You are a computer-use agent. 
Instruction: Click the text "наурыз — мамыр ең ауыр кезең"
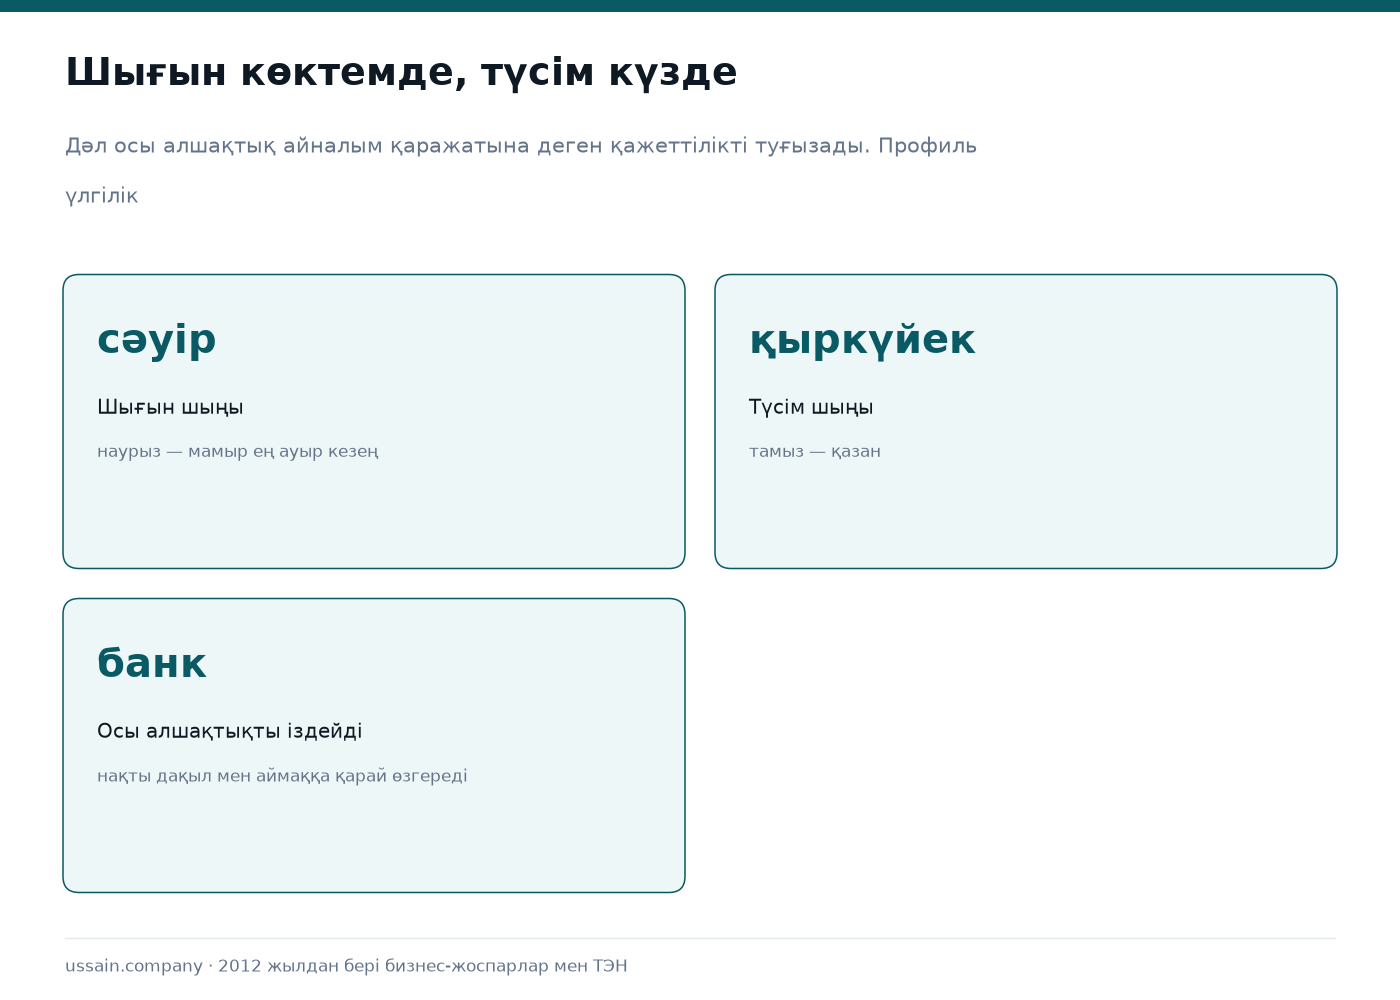pyautogui.click(x=238, y=451)
